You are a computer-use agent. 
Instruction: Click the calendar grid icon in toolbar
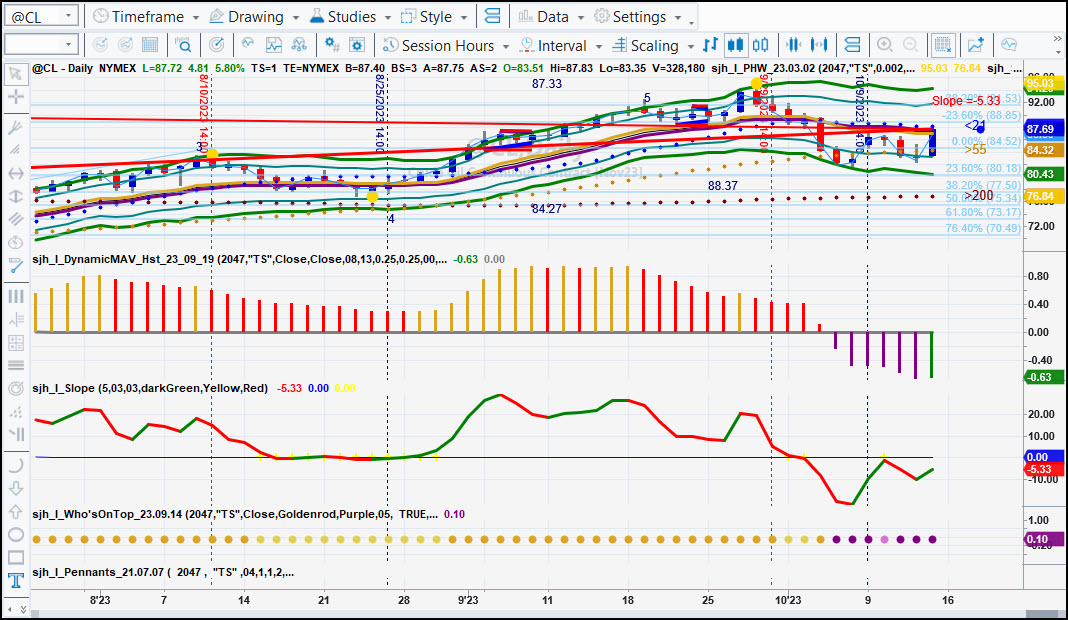[151, 45]
